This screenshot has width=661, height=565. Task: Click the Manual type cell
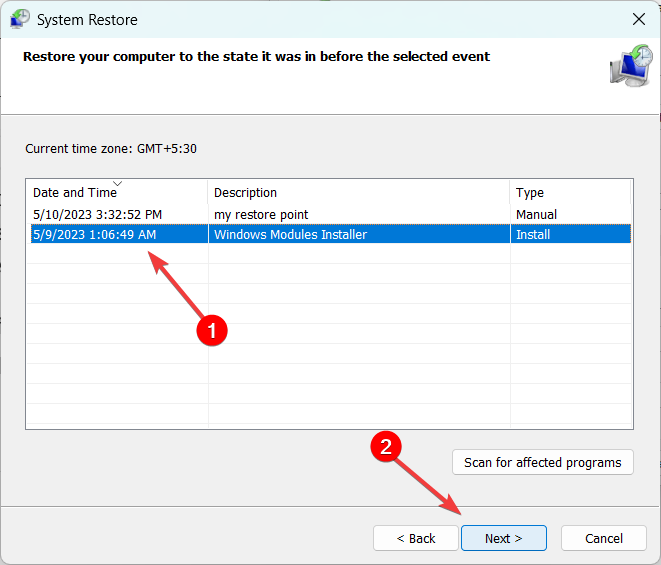click(536, 214)
